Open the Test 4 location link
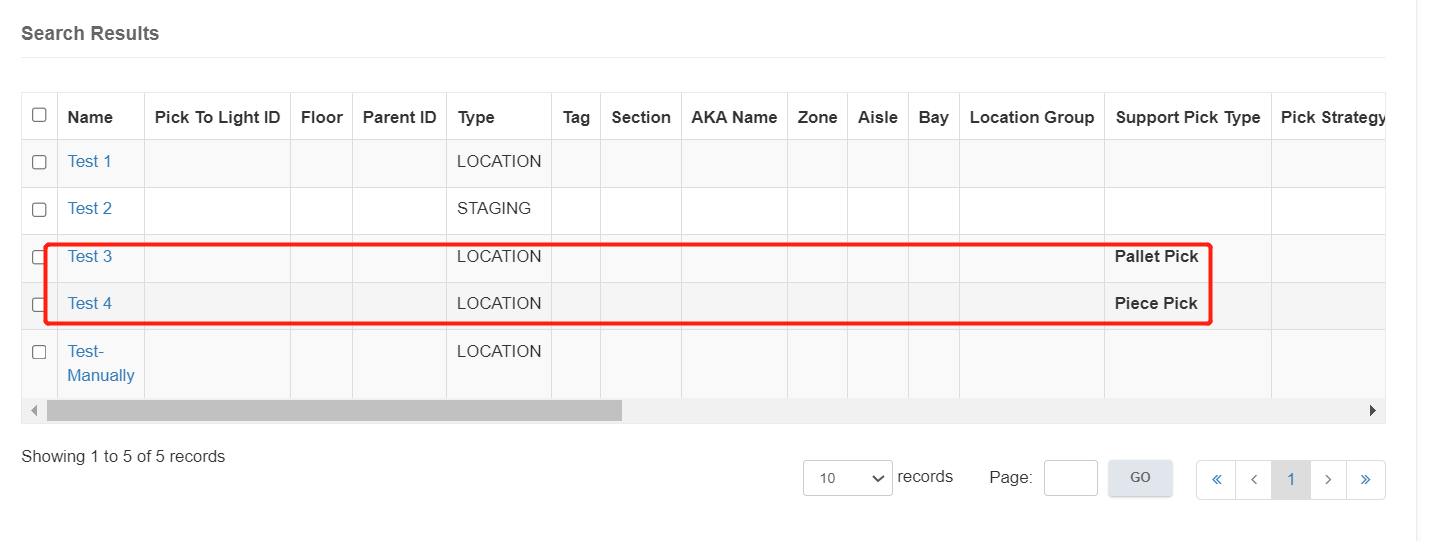The height and width of the screenshot is (541, 1429). click(x=90, y=303)
